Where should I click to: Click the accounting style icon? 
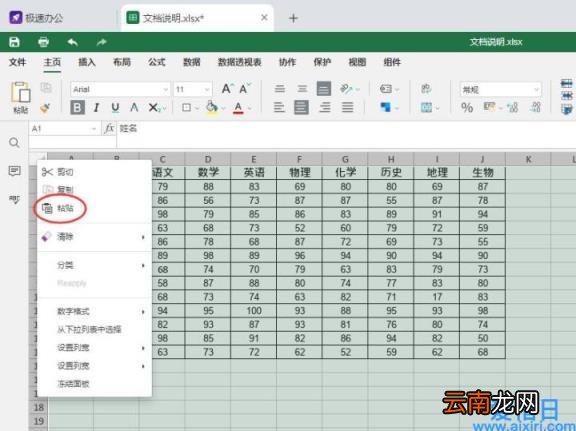pyautogui.click(x=489, y=107)
